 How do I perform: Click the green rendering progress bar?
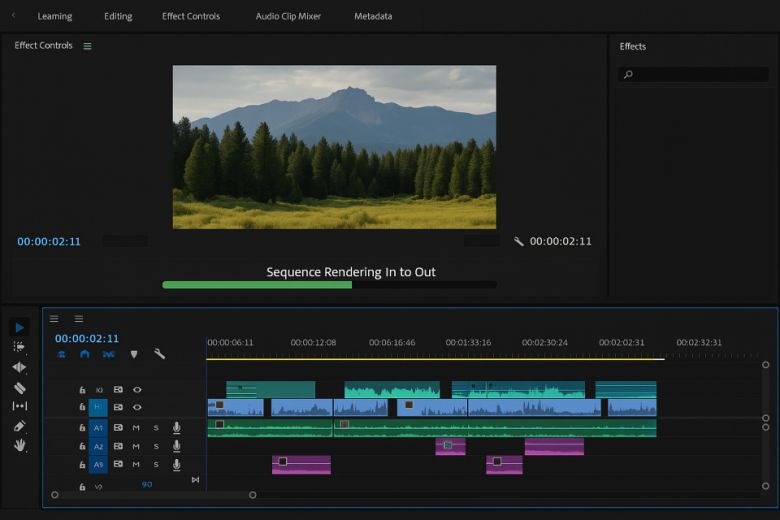coord(257,285)
